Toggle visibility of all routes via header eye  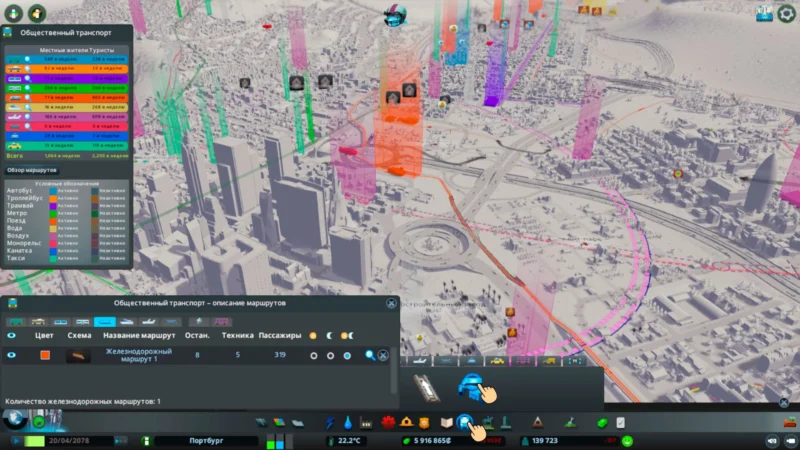click(x=11, y=335)
